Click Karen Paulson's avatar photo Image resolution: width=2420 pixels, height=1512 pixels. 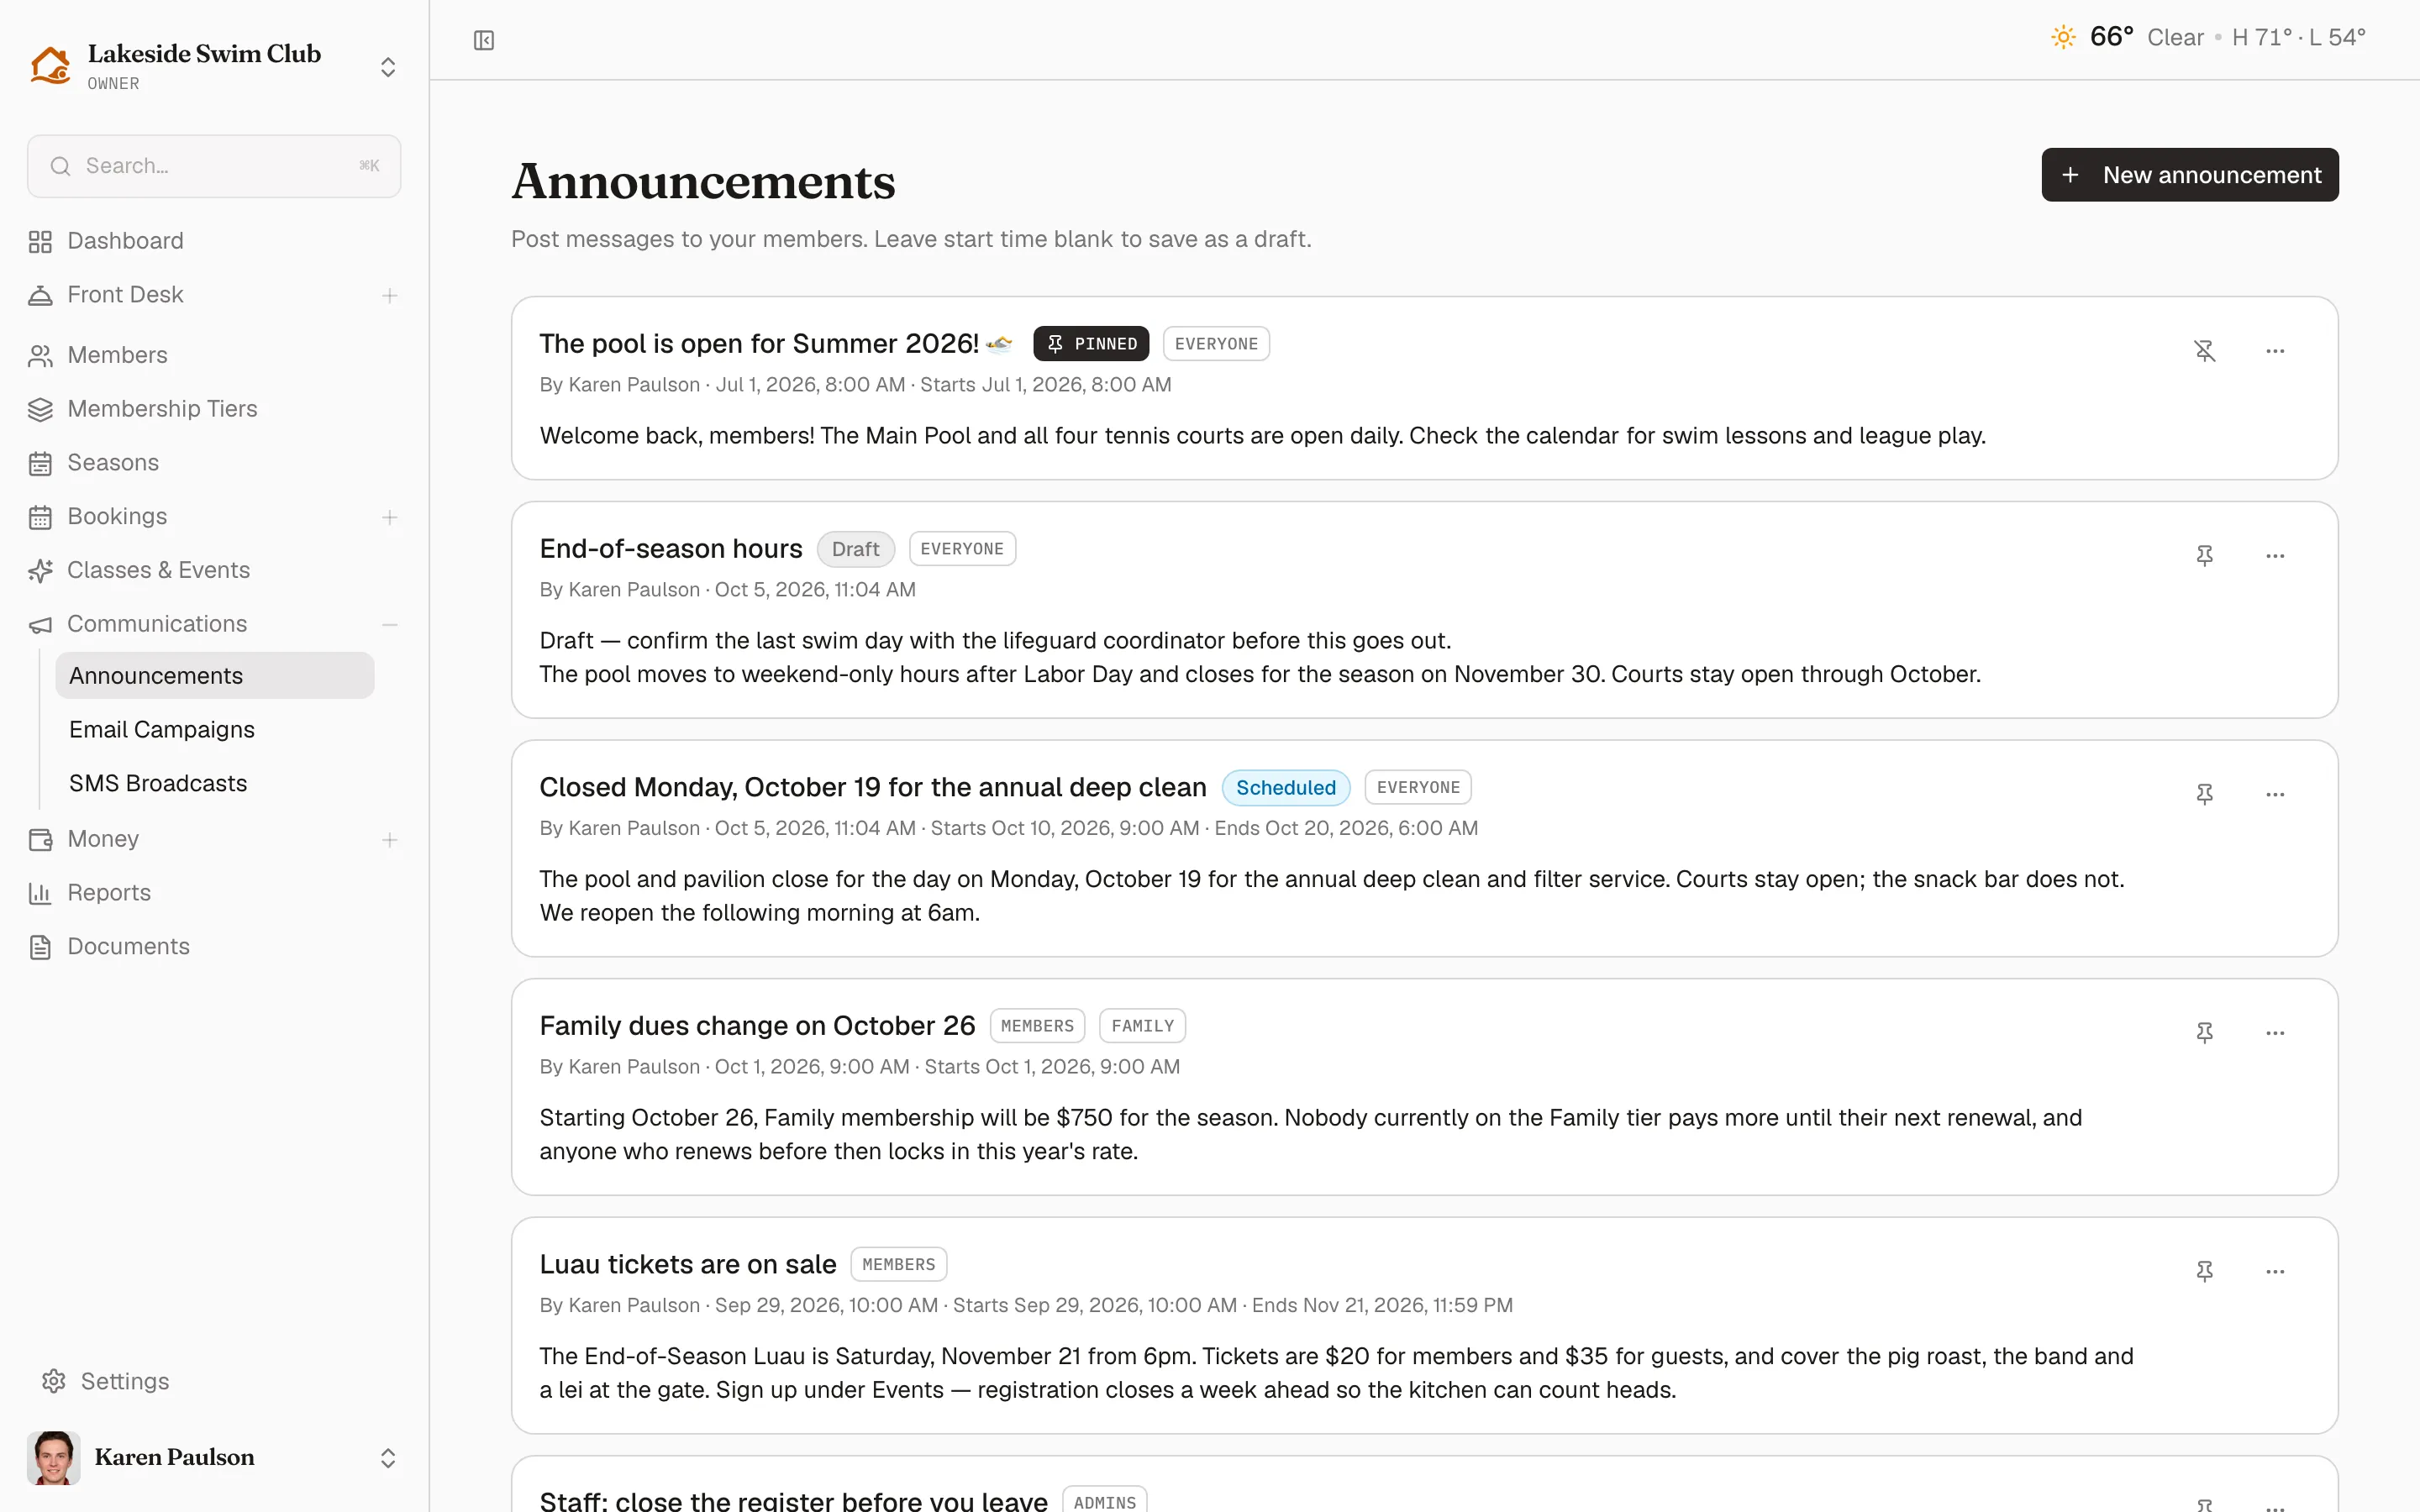pyautogui.click(x=53, y=1458)
